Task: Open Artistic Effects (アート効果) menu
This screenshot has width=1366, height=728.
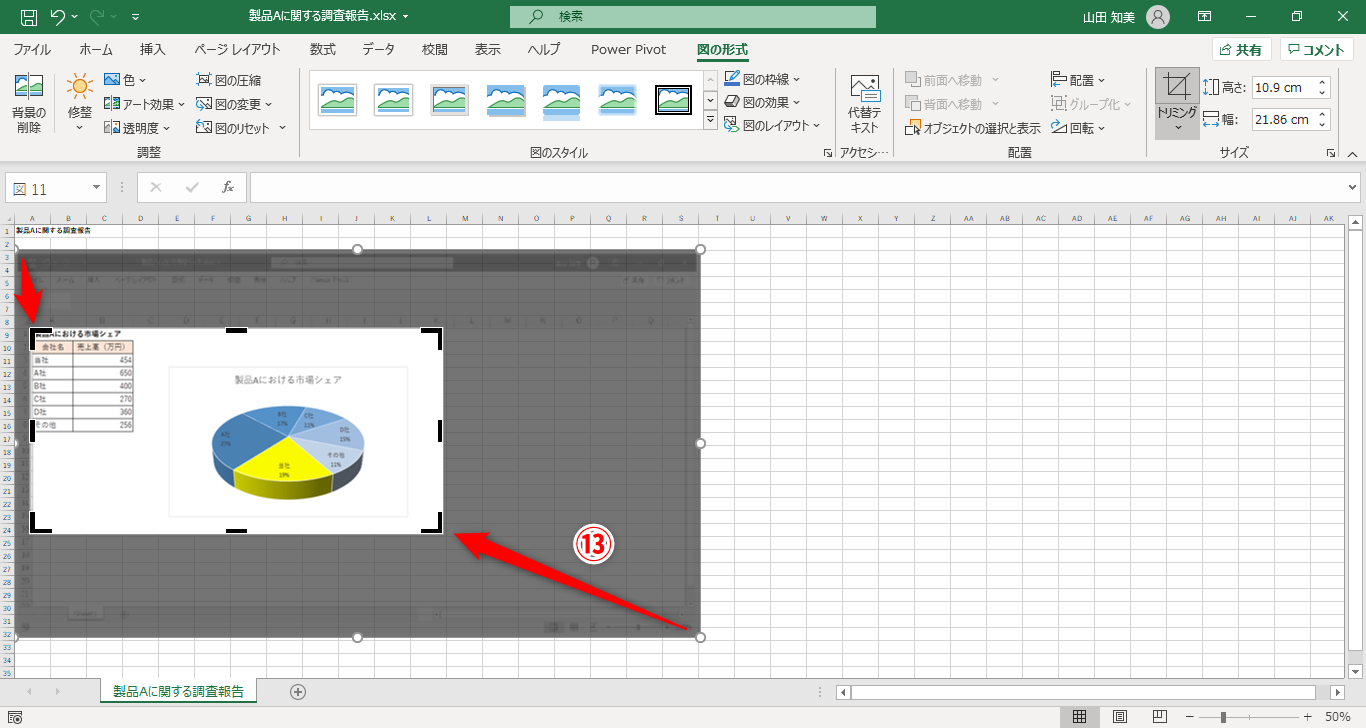Action: pos(144,104)
